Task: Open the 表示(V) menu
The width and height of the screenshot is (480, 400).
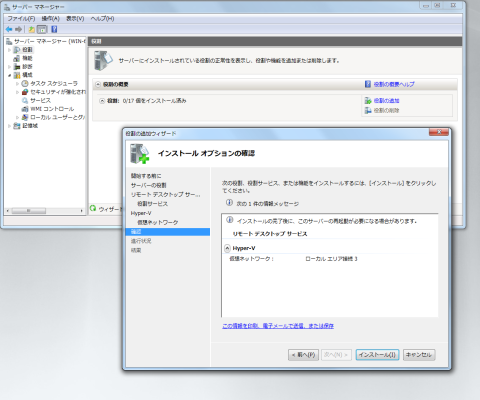Action: tap(75, 19)
